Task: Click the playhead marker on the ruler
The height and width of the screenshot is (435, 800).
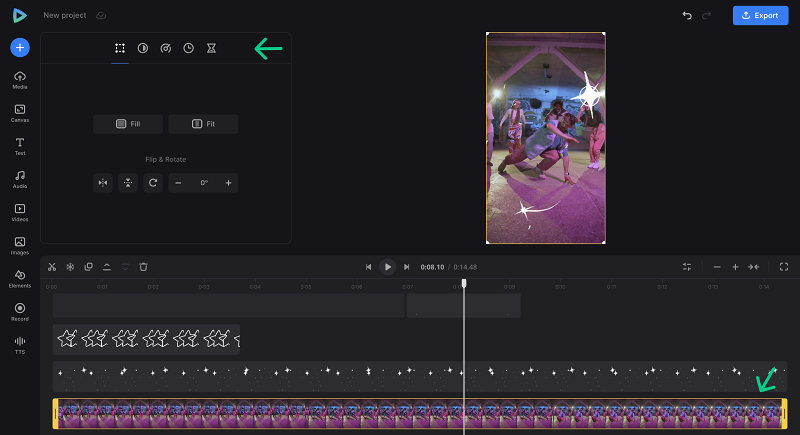Action: [464, 283]
